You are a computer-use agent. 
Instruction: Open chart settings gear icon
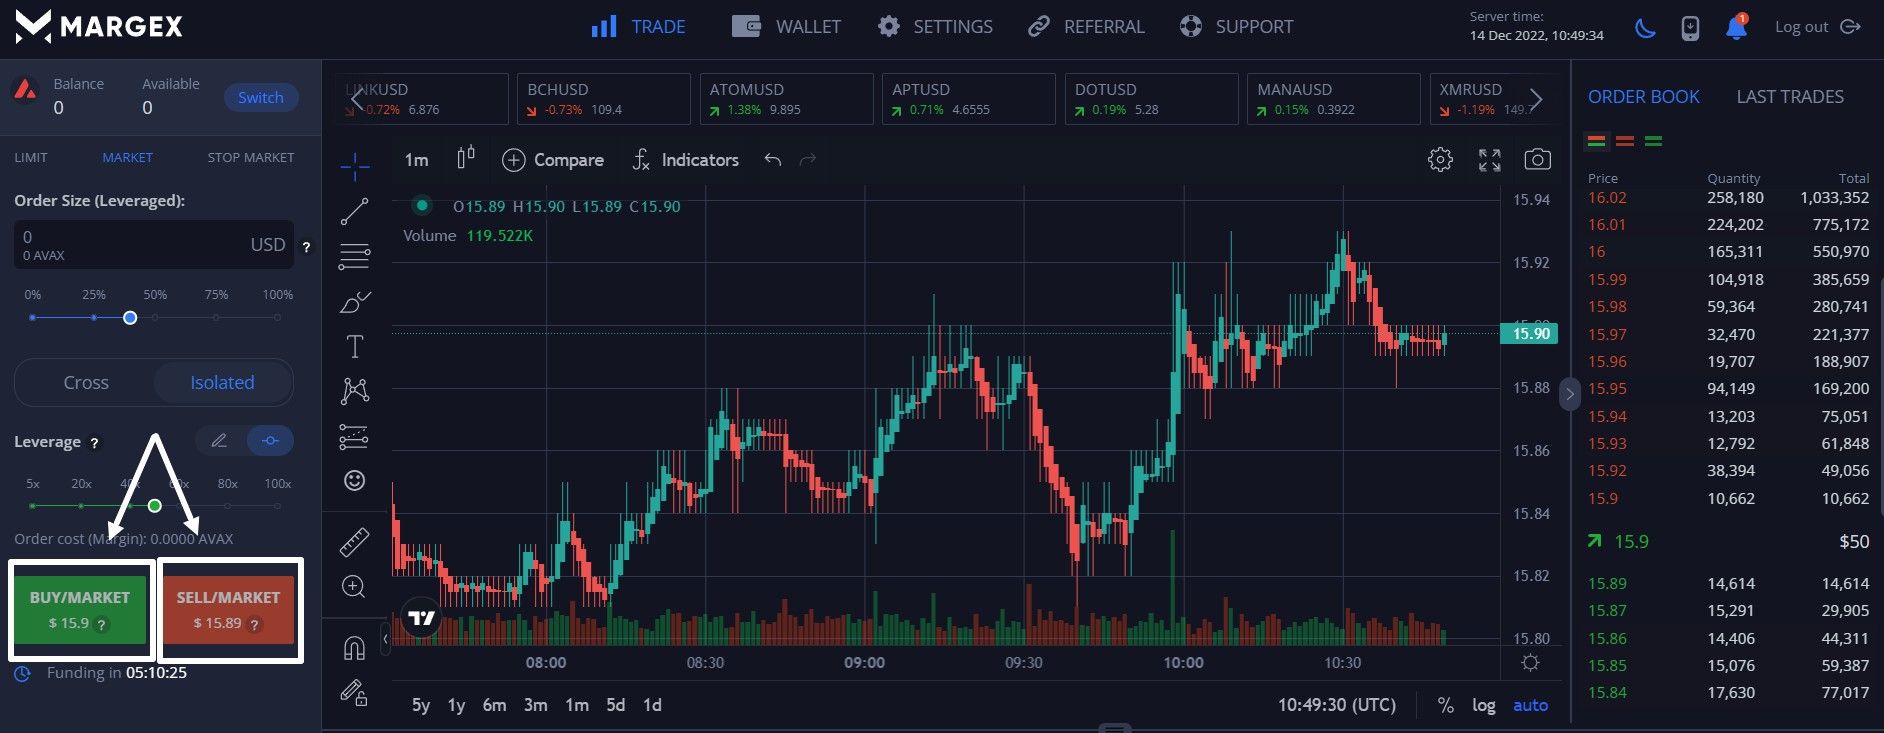1440,160
